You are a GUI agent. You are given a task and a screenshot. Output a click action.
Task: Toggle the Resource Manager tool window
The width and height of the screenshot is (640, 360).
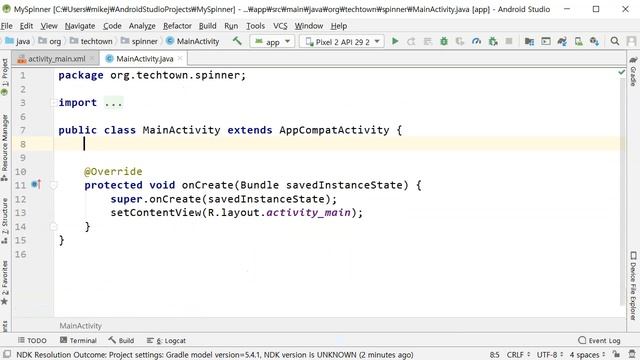tap(4, 148)
